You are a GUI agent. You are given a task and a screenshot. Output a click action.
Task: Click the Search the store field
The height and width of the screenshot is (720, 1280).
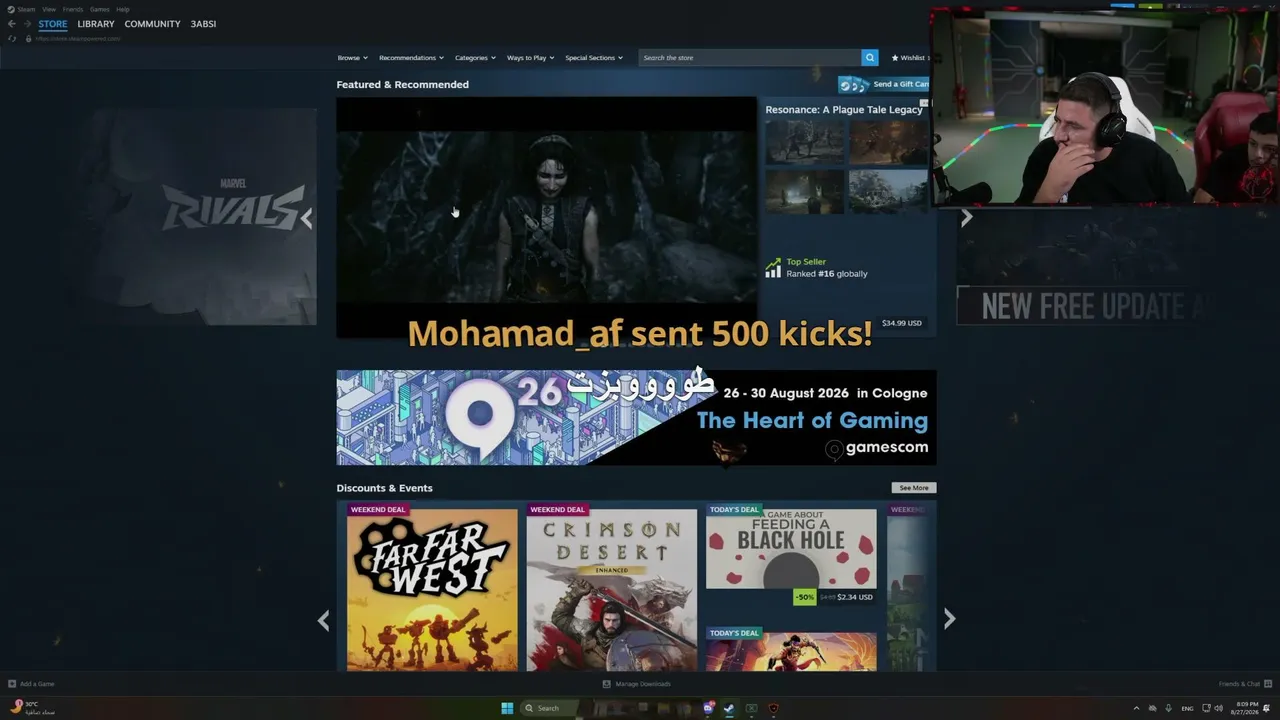[x=750, y=58]
